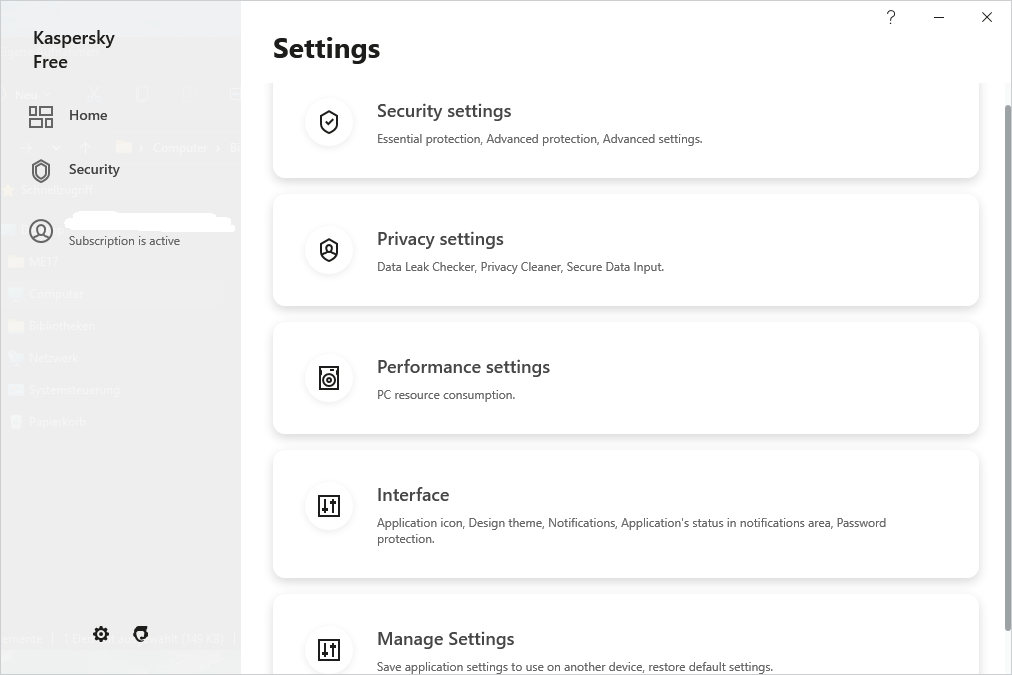1012x675 pixels.
Task: Click the Performance settings disk icon
Action: (x=329, y=378)
